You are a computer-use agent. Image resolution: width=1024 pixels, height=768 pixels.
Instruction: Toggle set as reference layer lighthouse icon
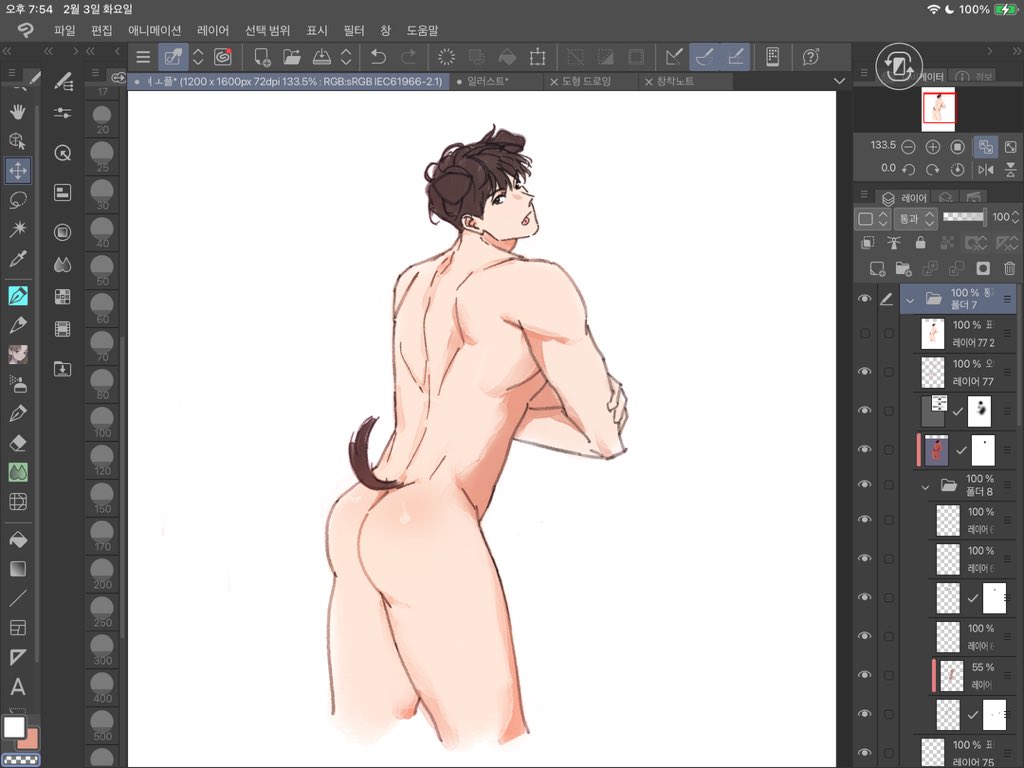(893, 243)
